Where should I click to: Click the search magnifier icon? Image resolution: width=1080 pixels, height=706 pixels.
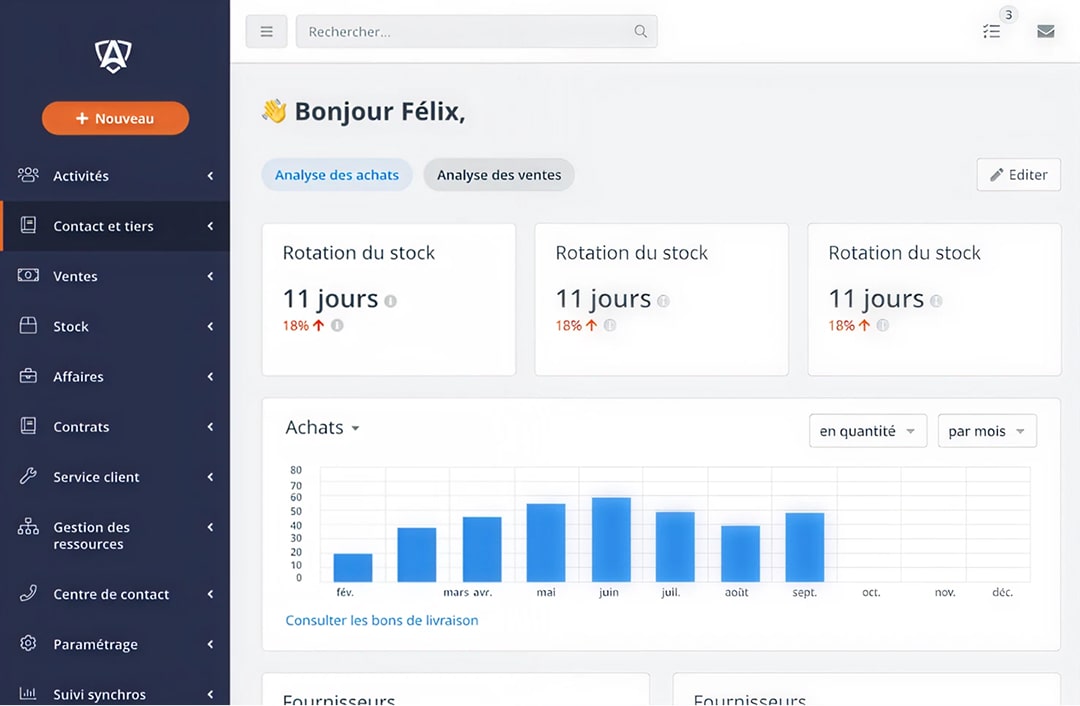tap(640, 31)
